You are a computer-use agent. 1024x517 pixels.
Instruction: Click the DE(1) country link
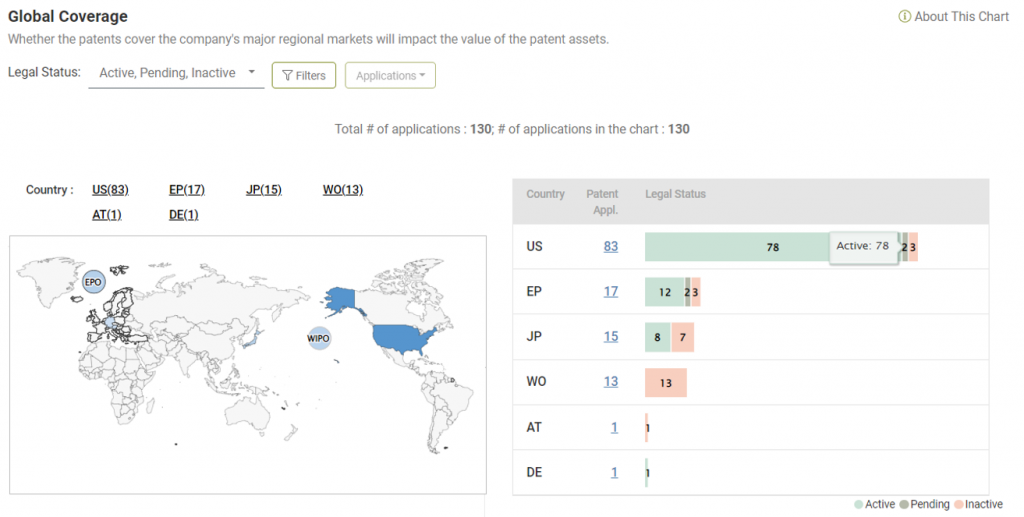coord(184,215)
